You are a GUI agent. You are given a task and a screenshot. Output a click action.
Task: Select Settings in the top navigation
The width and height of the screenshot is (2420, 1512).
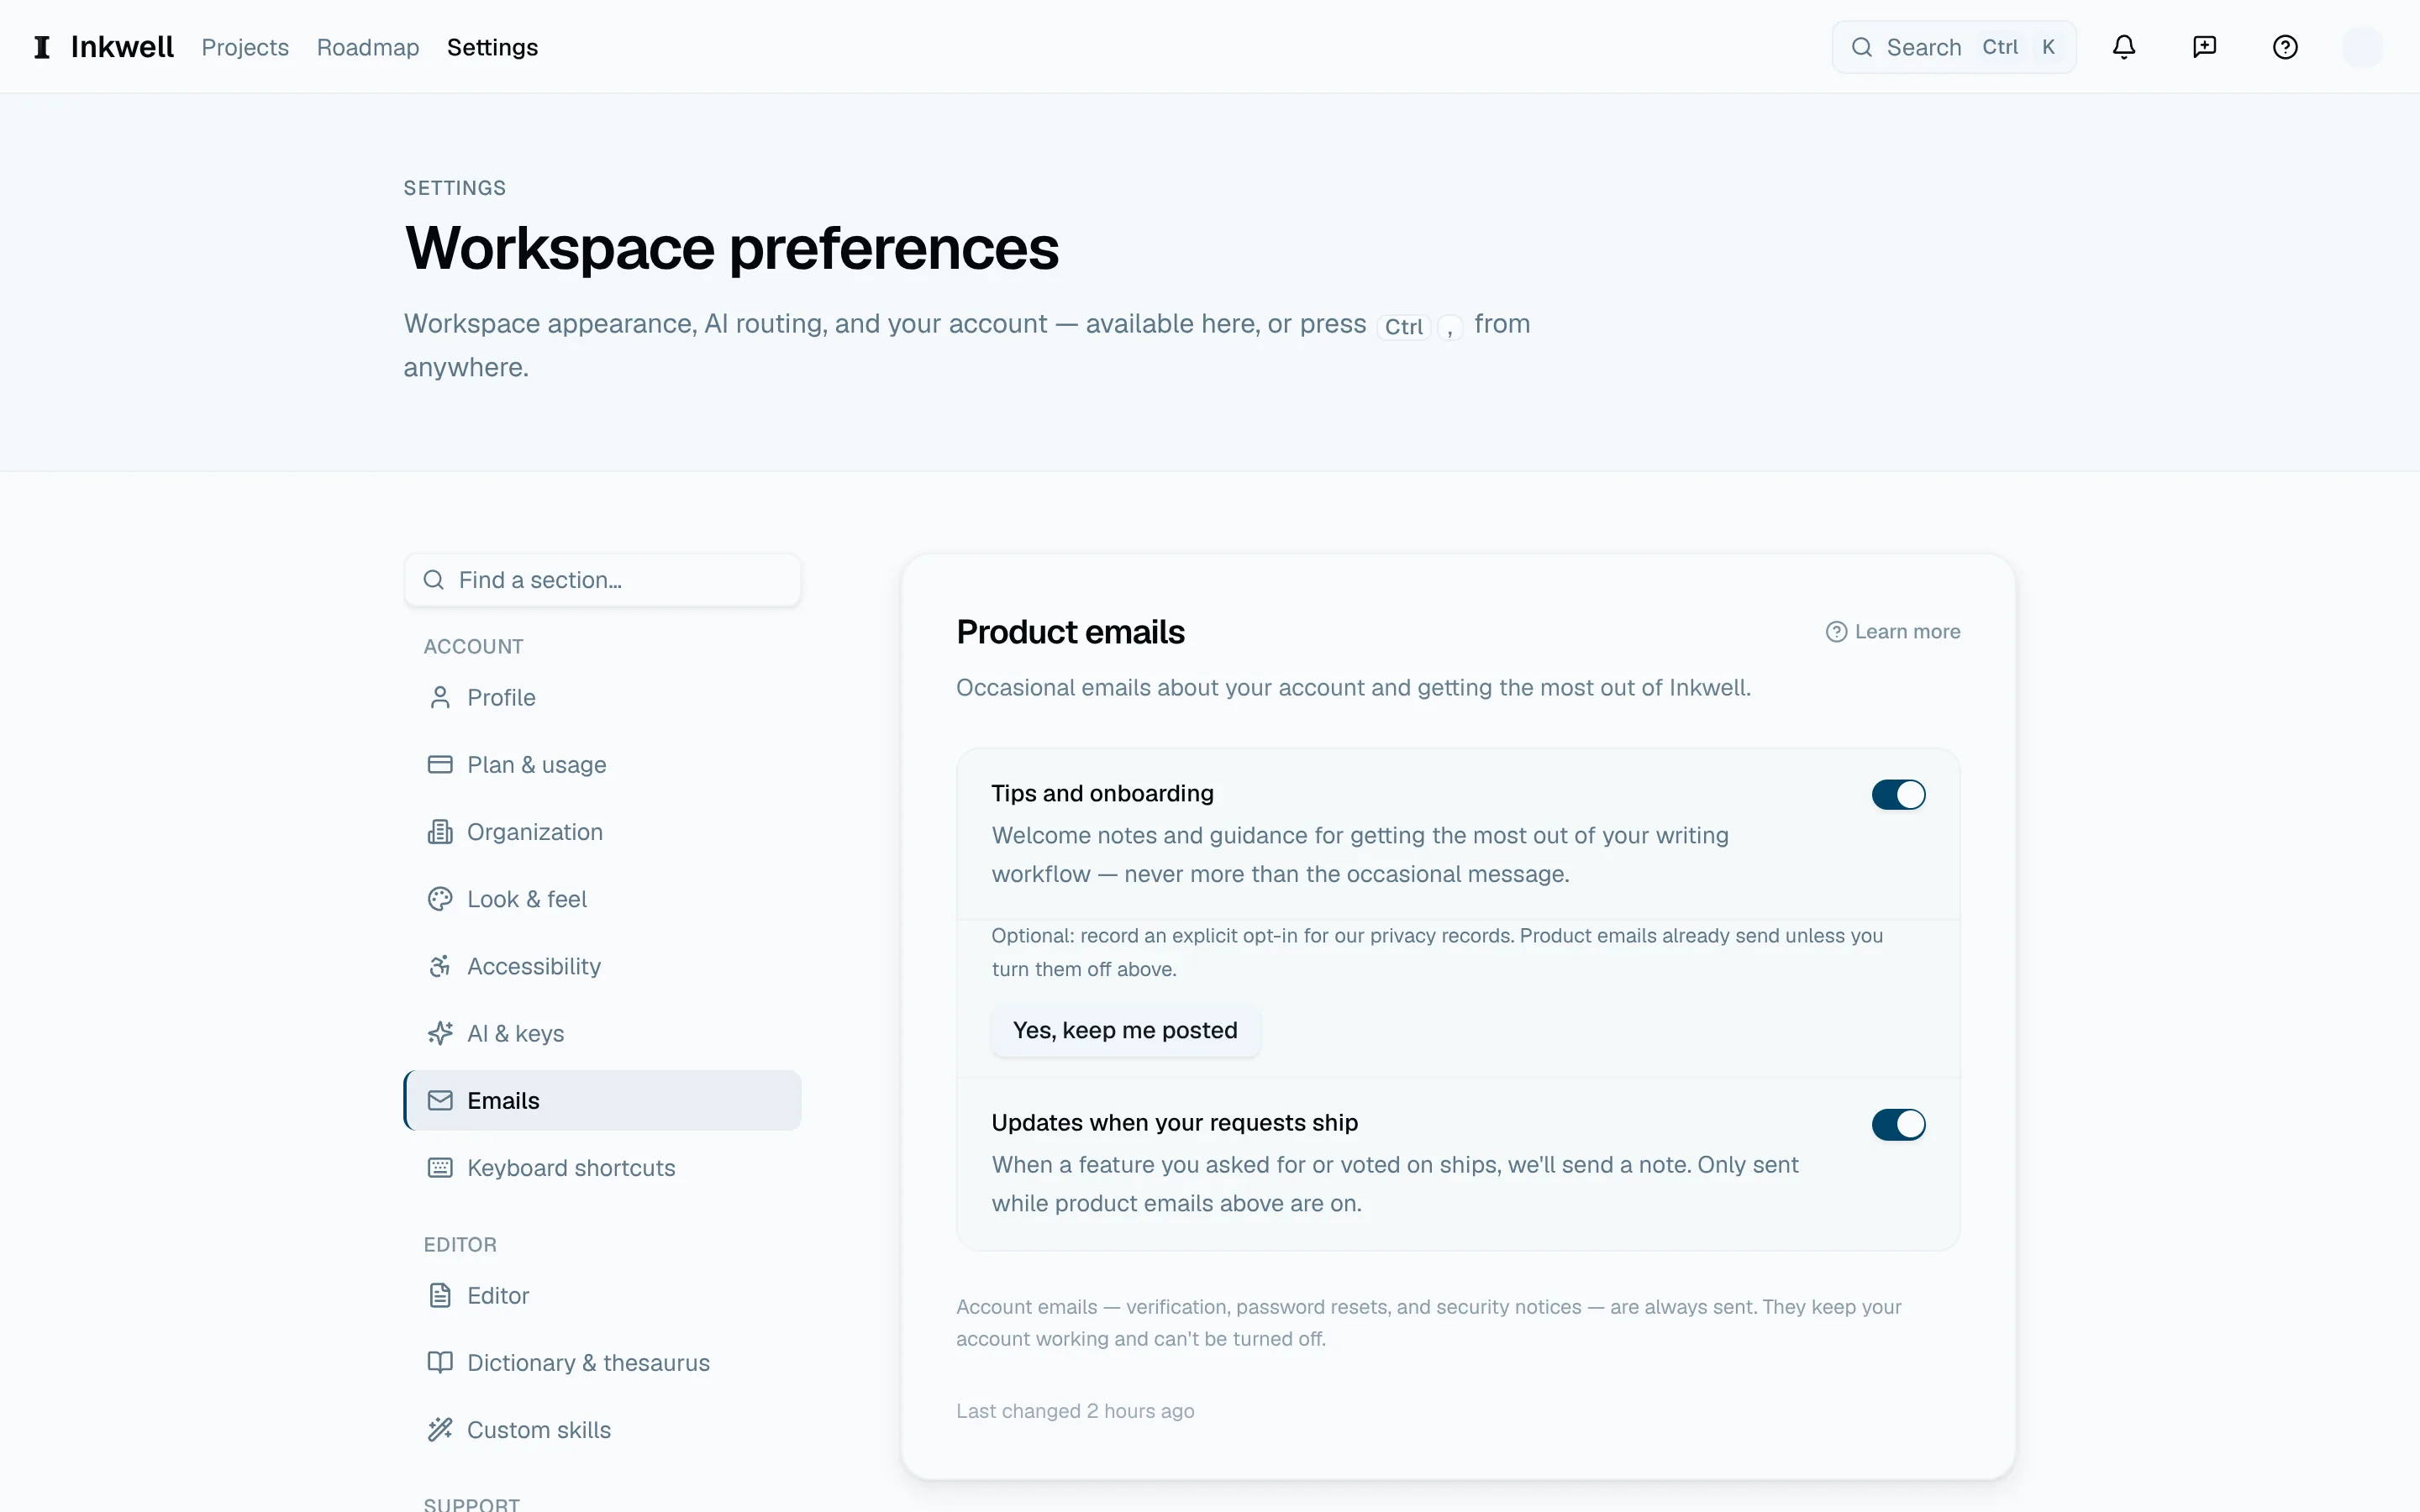click(492, 47)
